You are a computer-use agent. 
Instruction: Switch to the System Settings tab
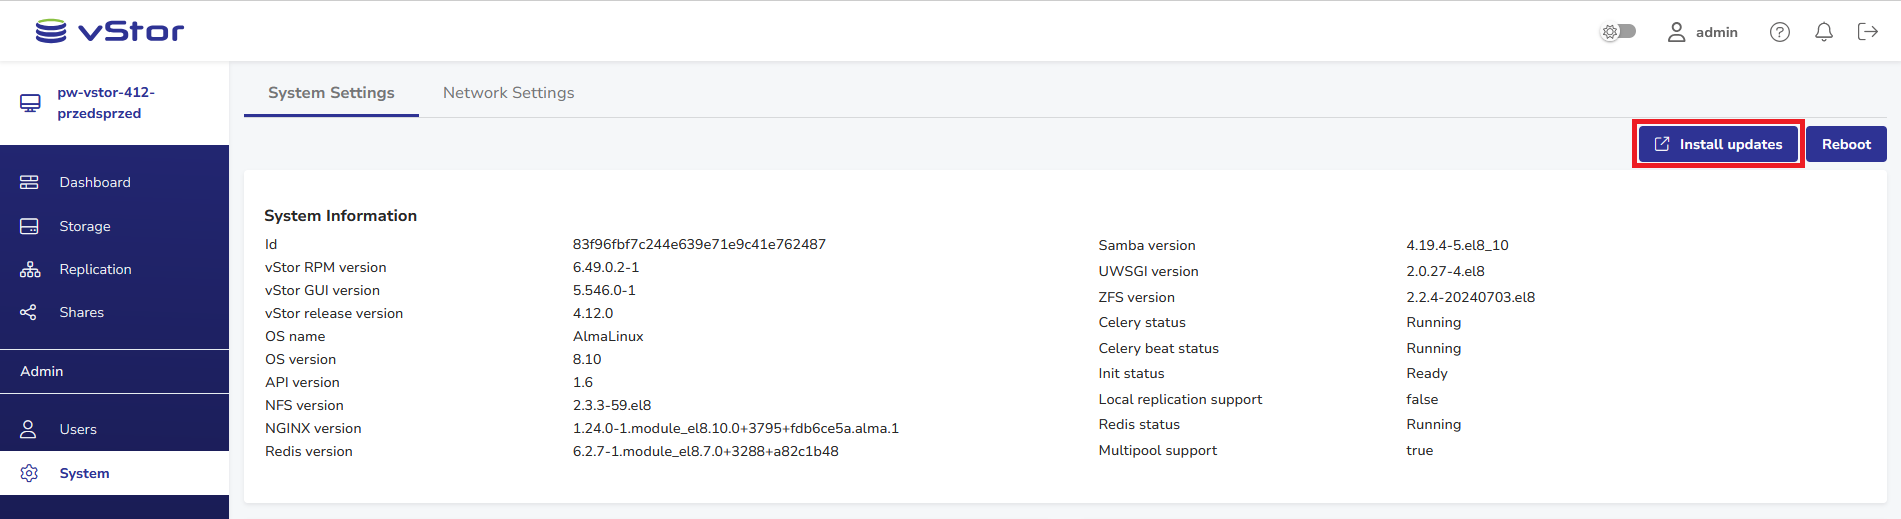(331, 93)
